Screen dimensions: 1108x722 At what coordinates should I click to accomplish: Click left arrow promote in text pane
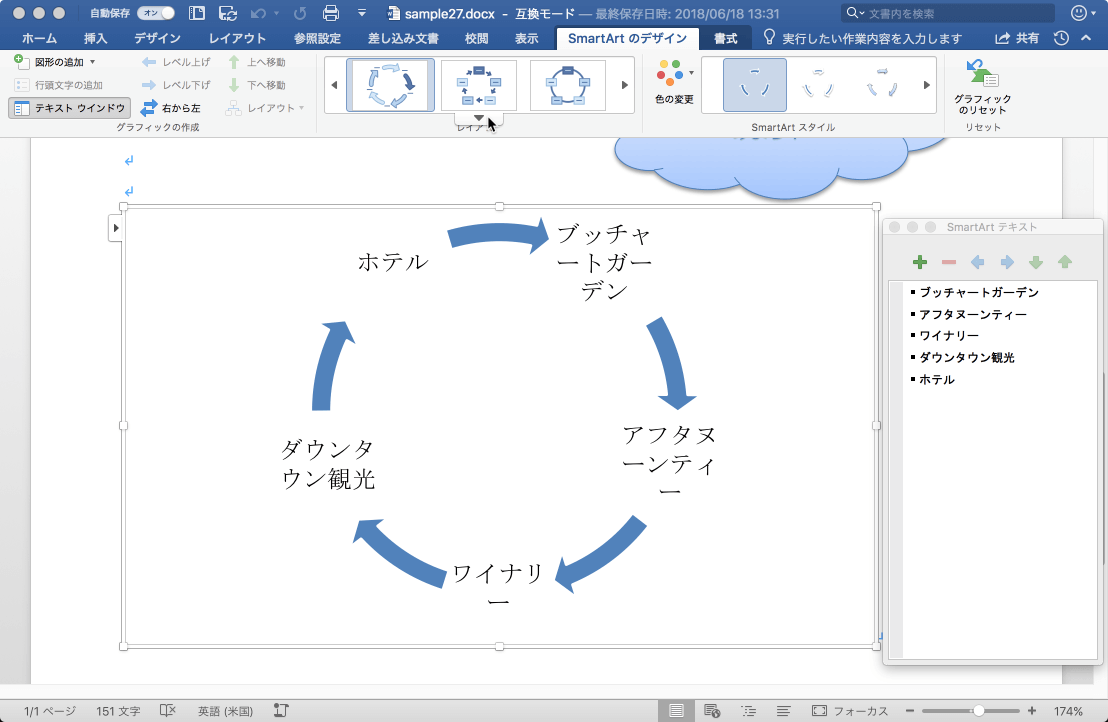pos(978,263)
